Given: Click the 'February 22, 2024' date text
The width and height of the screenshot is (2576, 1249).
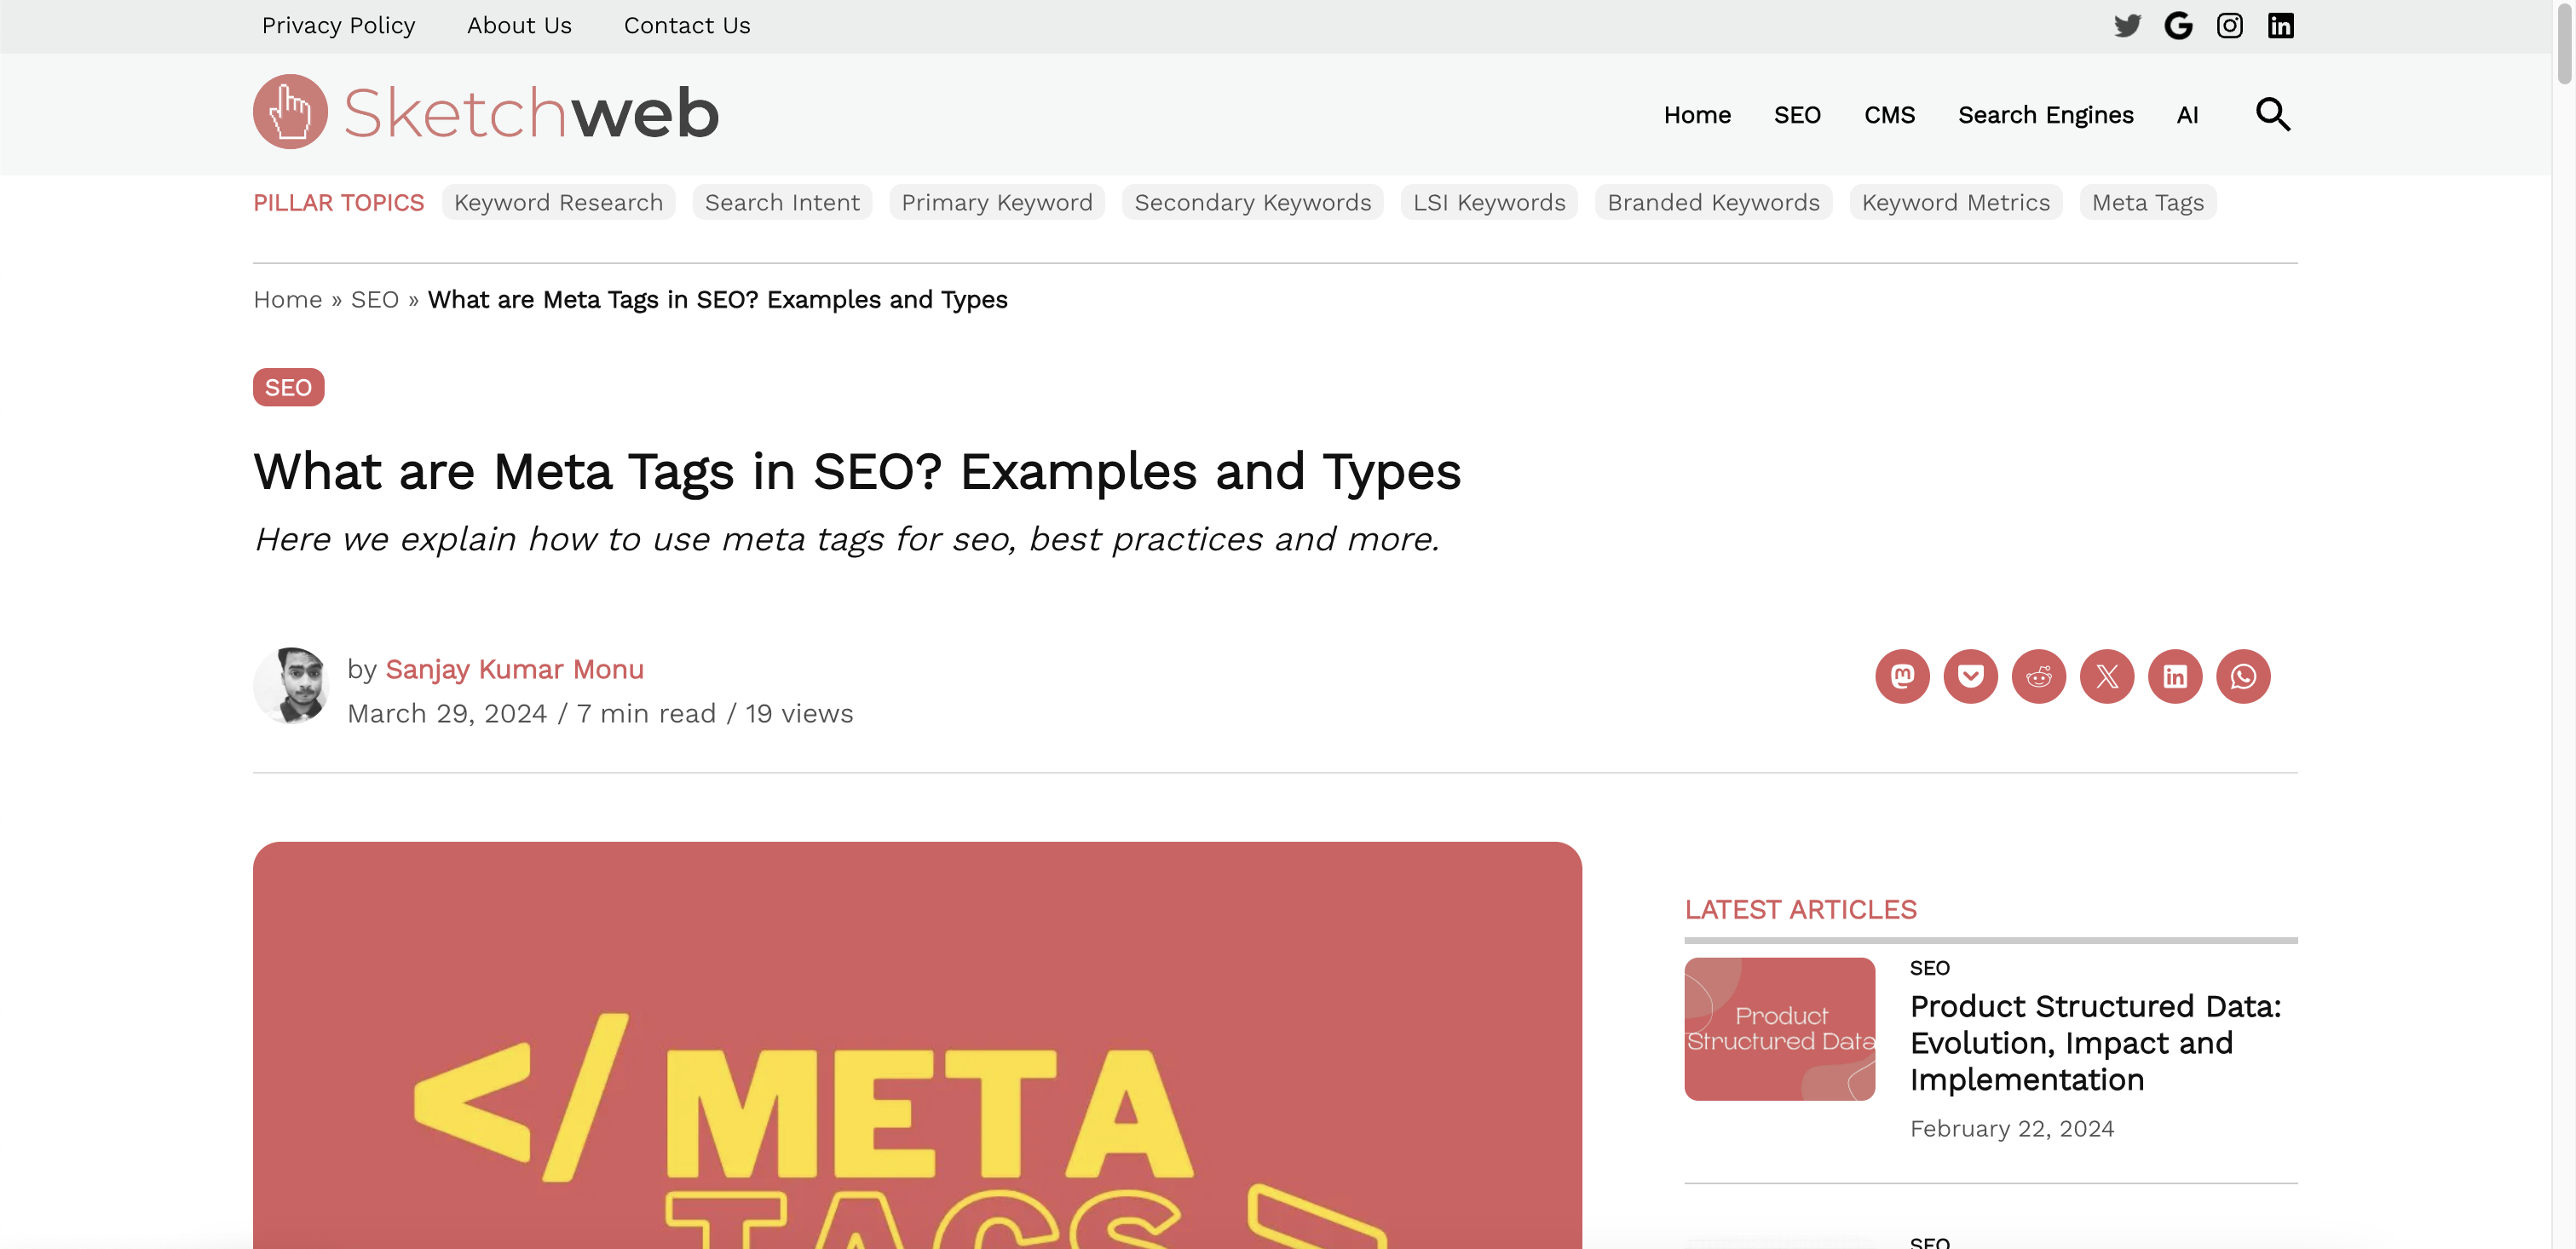Looking at the screenshot, I should tap(2011, 1129).
